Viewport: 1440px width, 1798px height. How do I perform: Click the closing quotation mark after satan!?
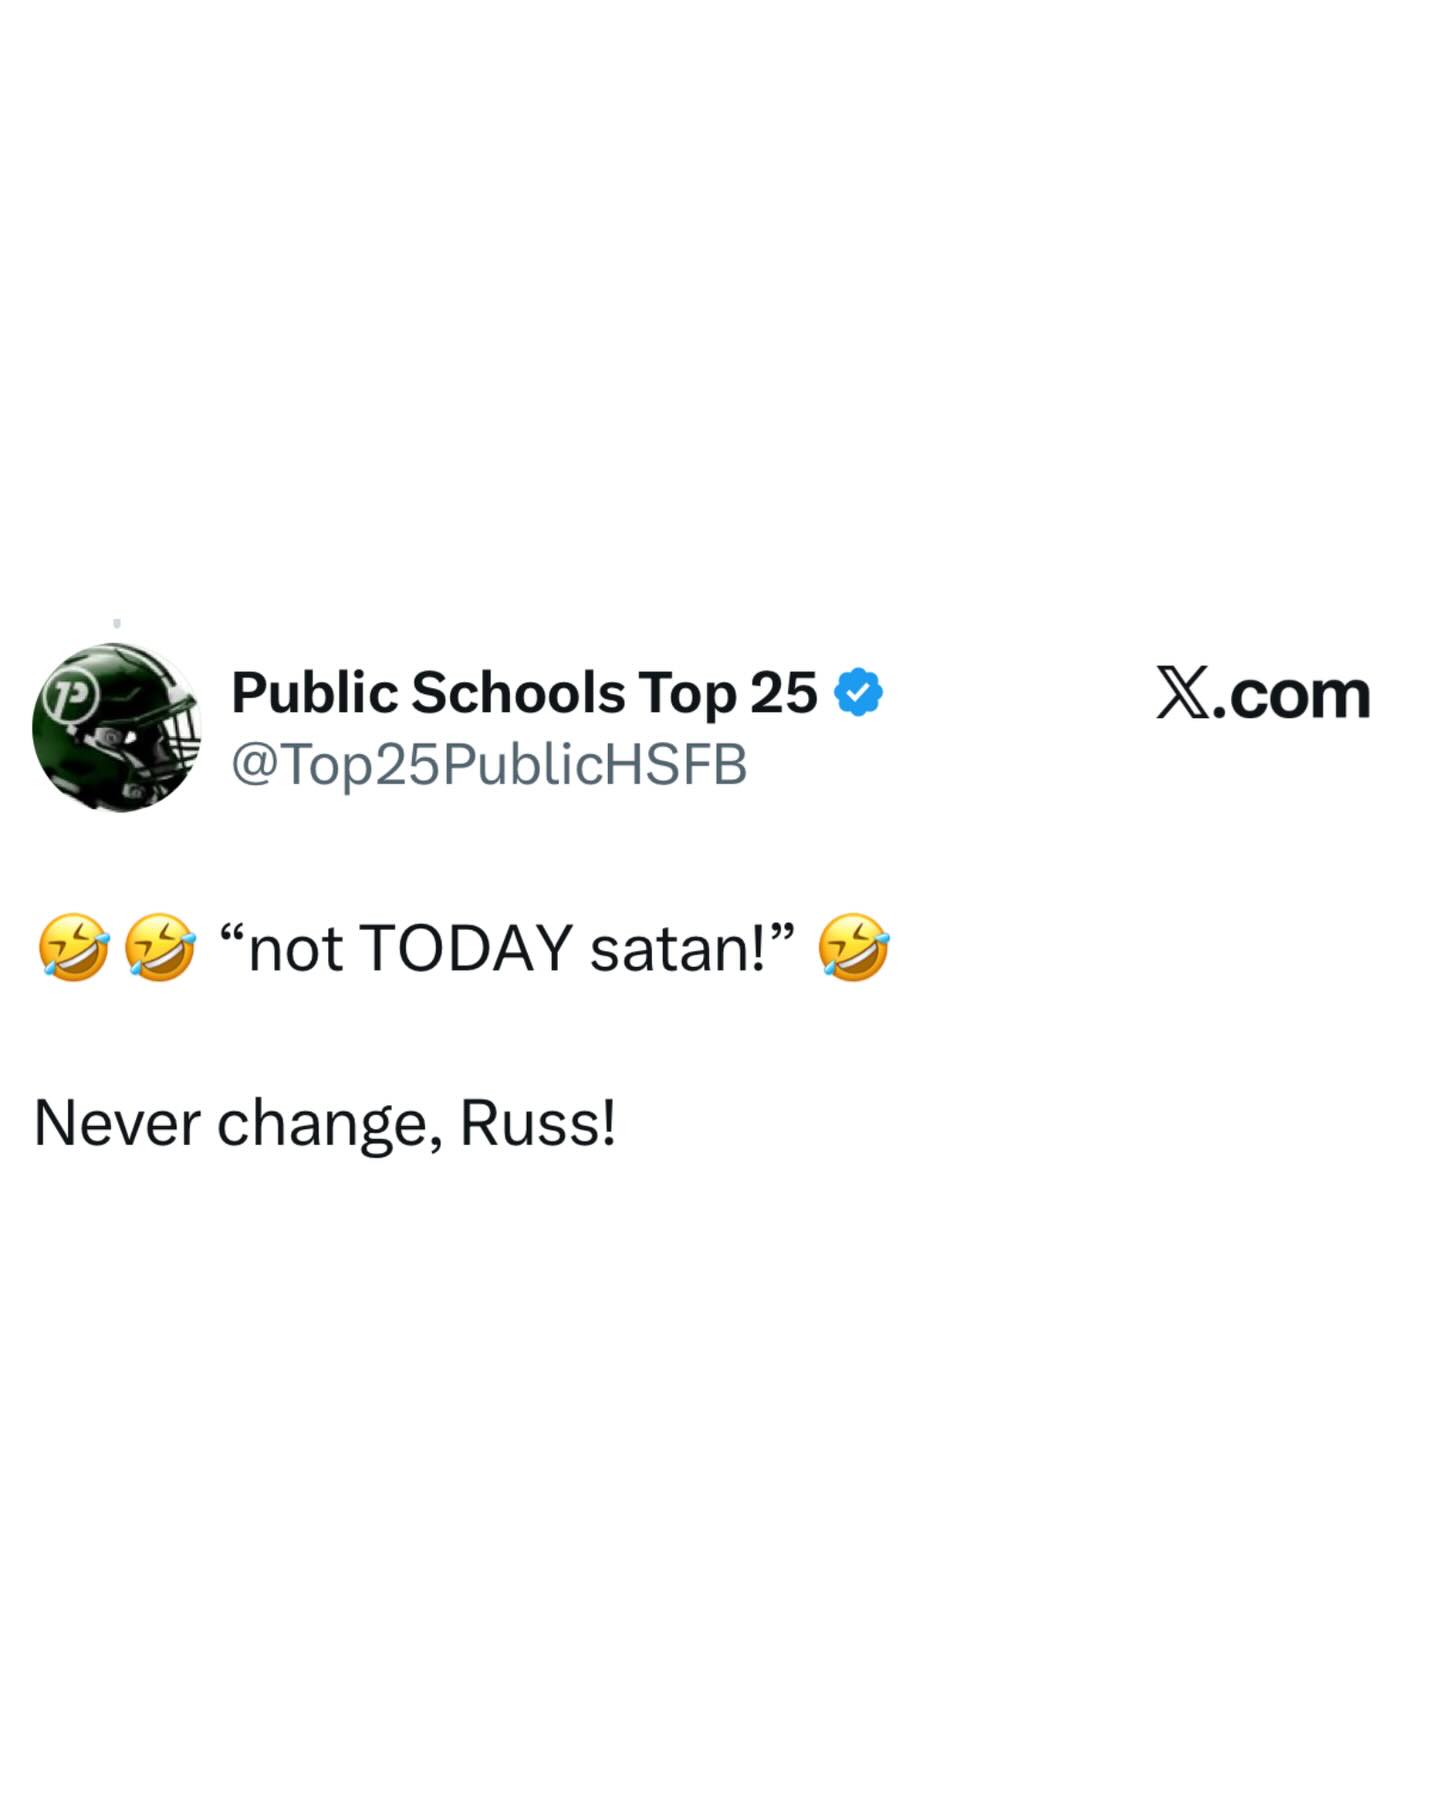[783, 933]
